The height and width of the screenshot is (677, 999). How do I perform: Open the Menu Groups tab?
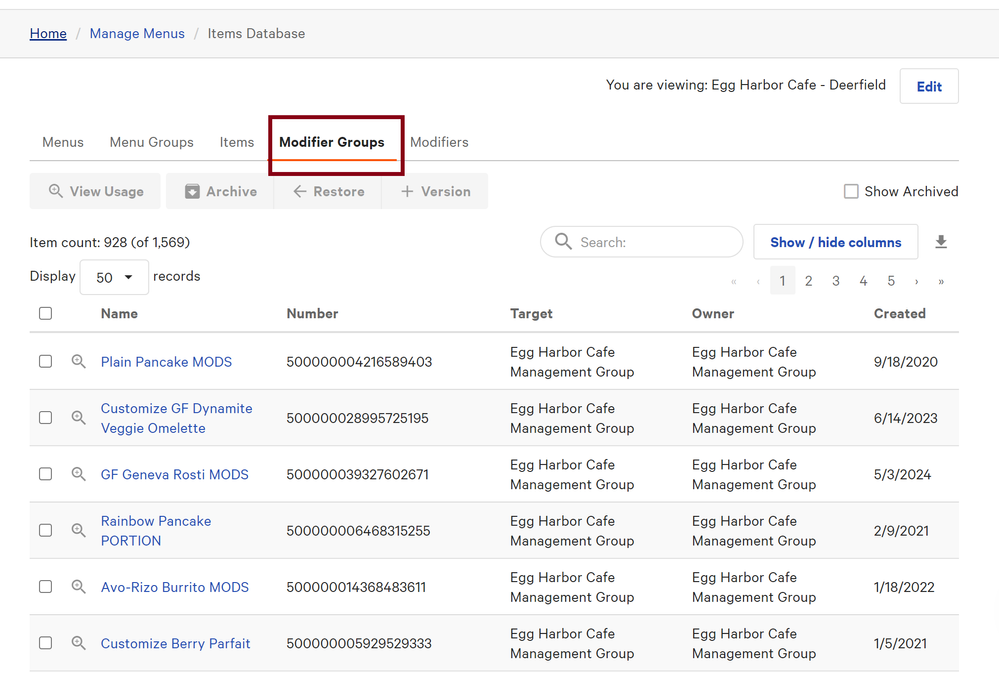click(x=151, y=142)
